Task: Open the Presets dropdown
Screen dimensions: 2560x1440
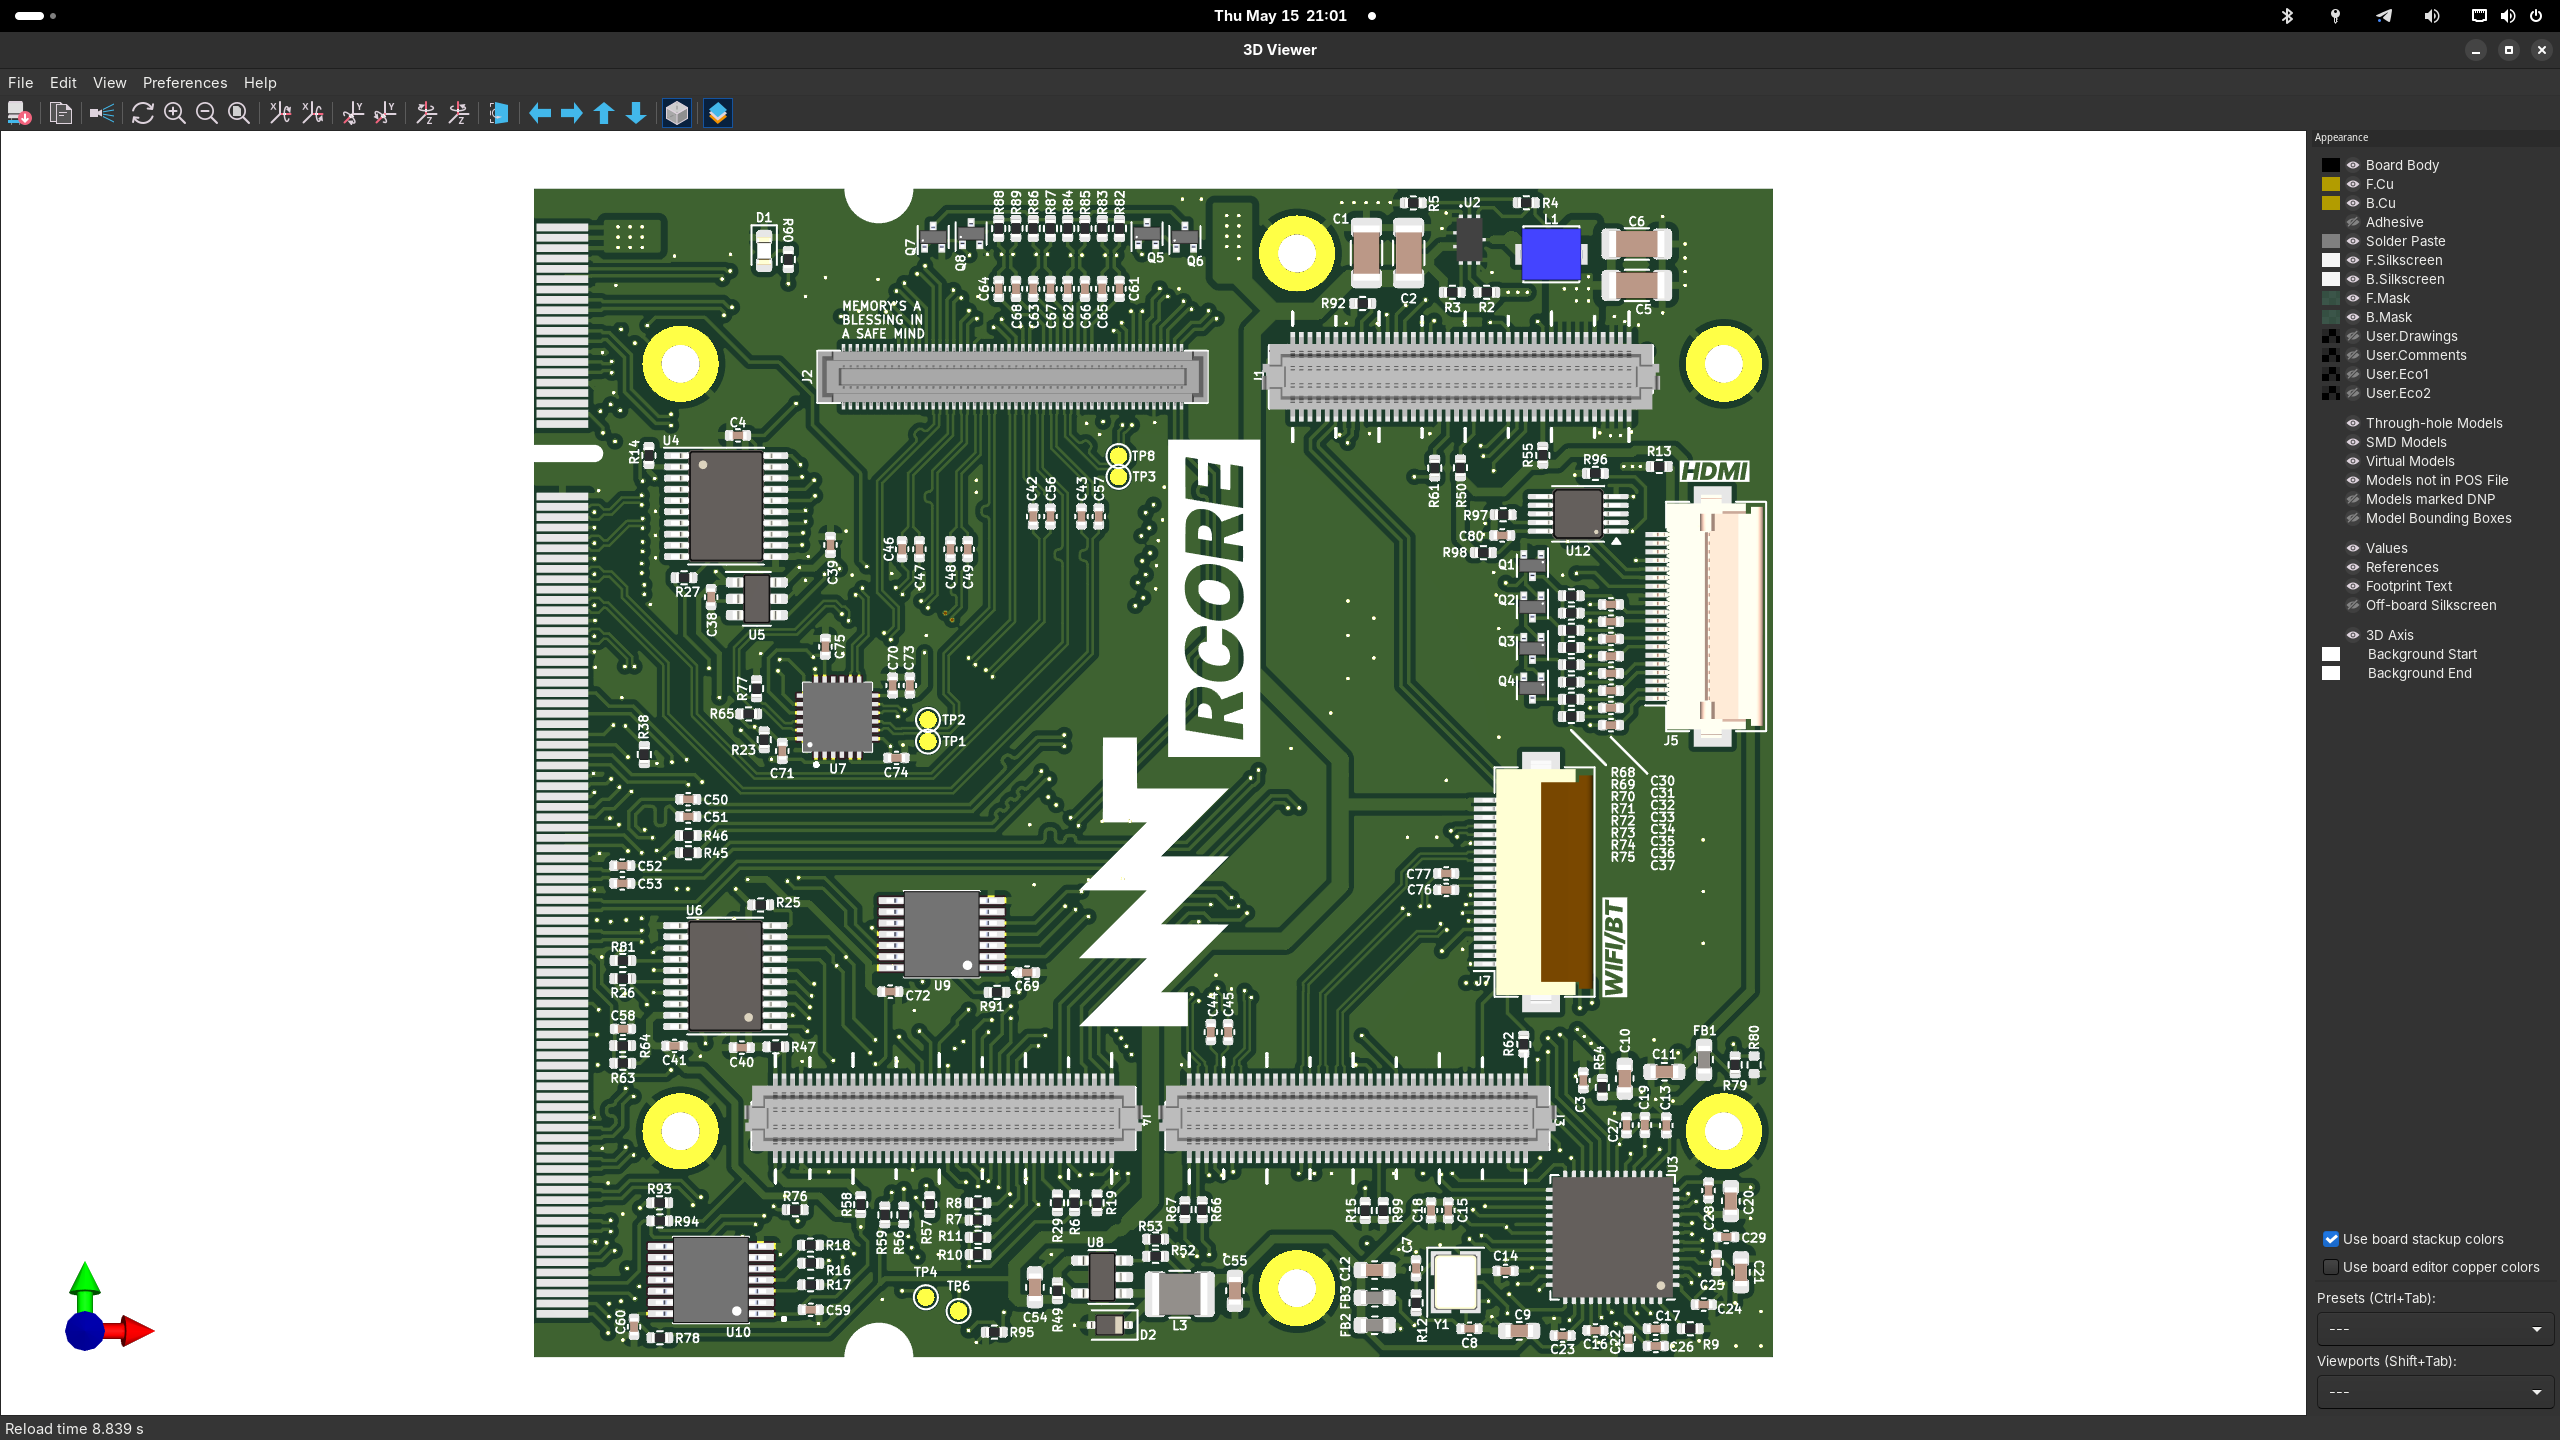Action: click(x=2435, y=1329)
